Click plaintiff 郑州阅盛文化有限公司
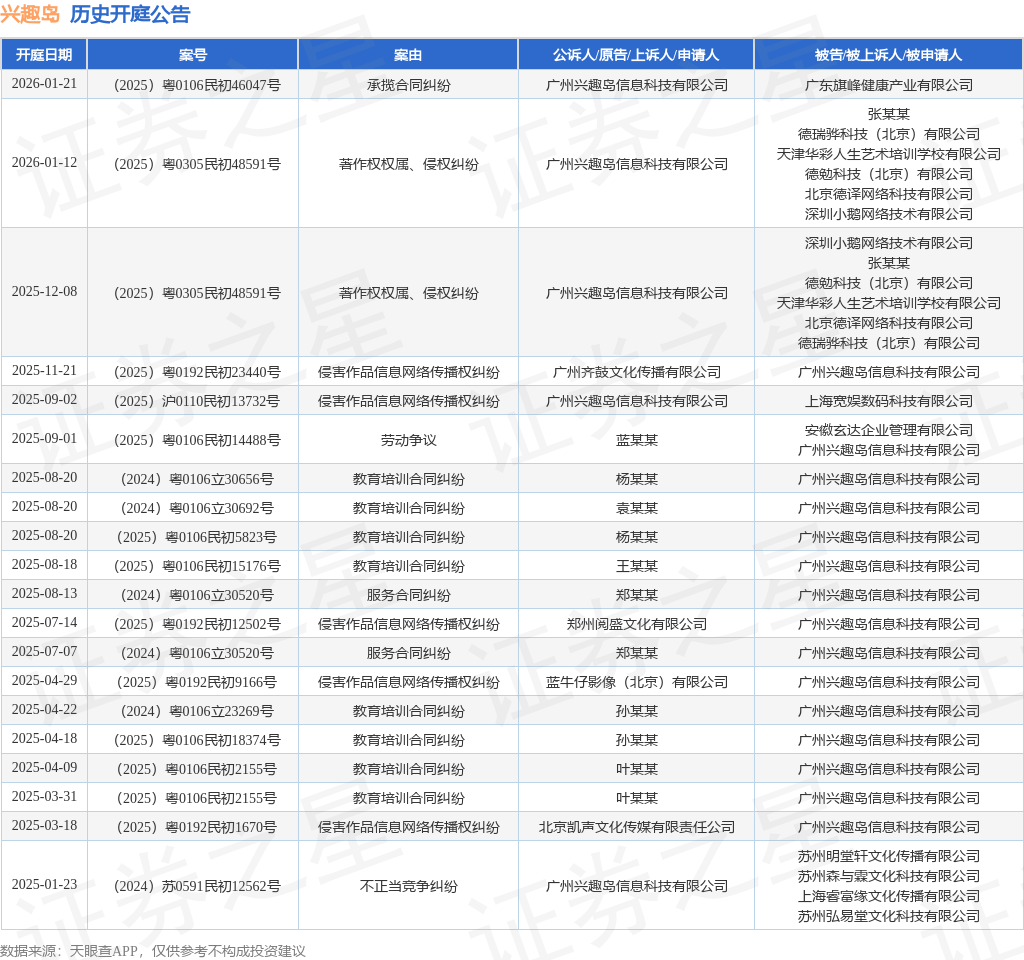The height and width of the screenshot is (960, 1024). pyautogui.click(x=637, y=624)
